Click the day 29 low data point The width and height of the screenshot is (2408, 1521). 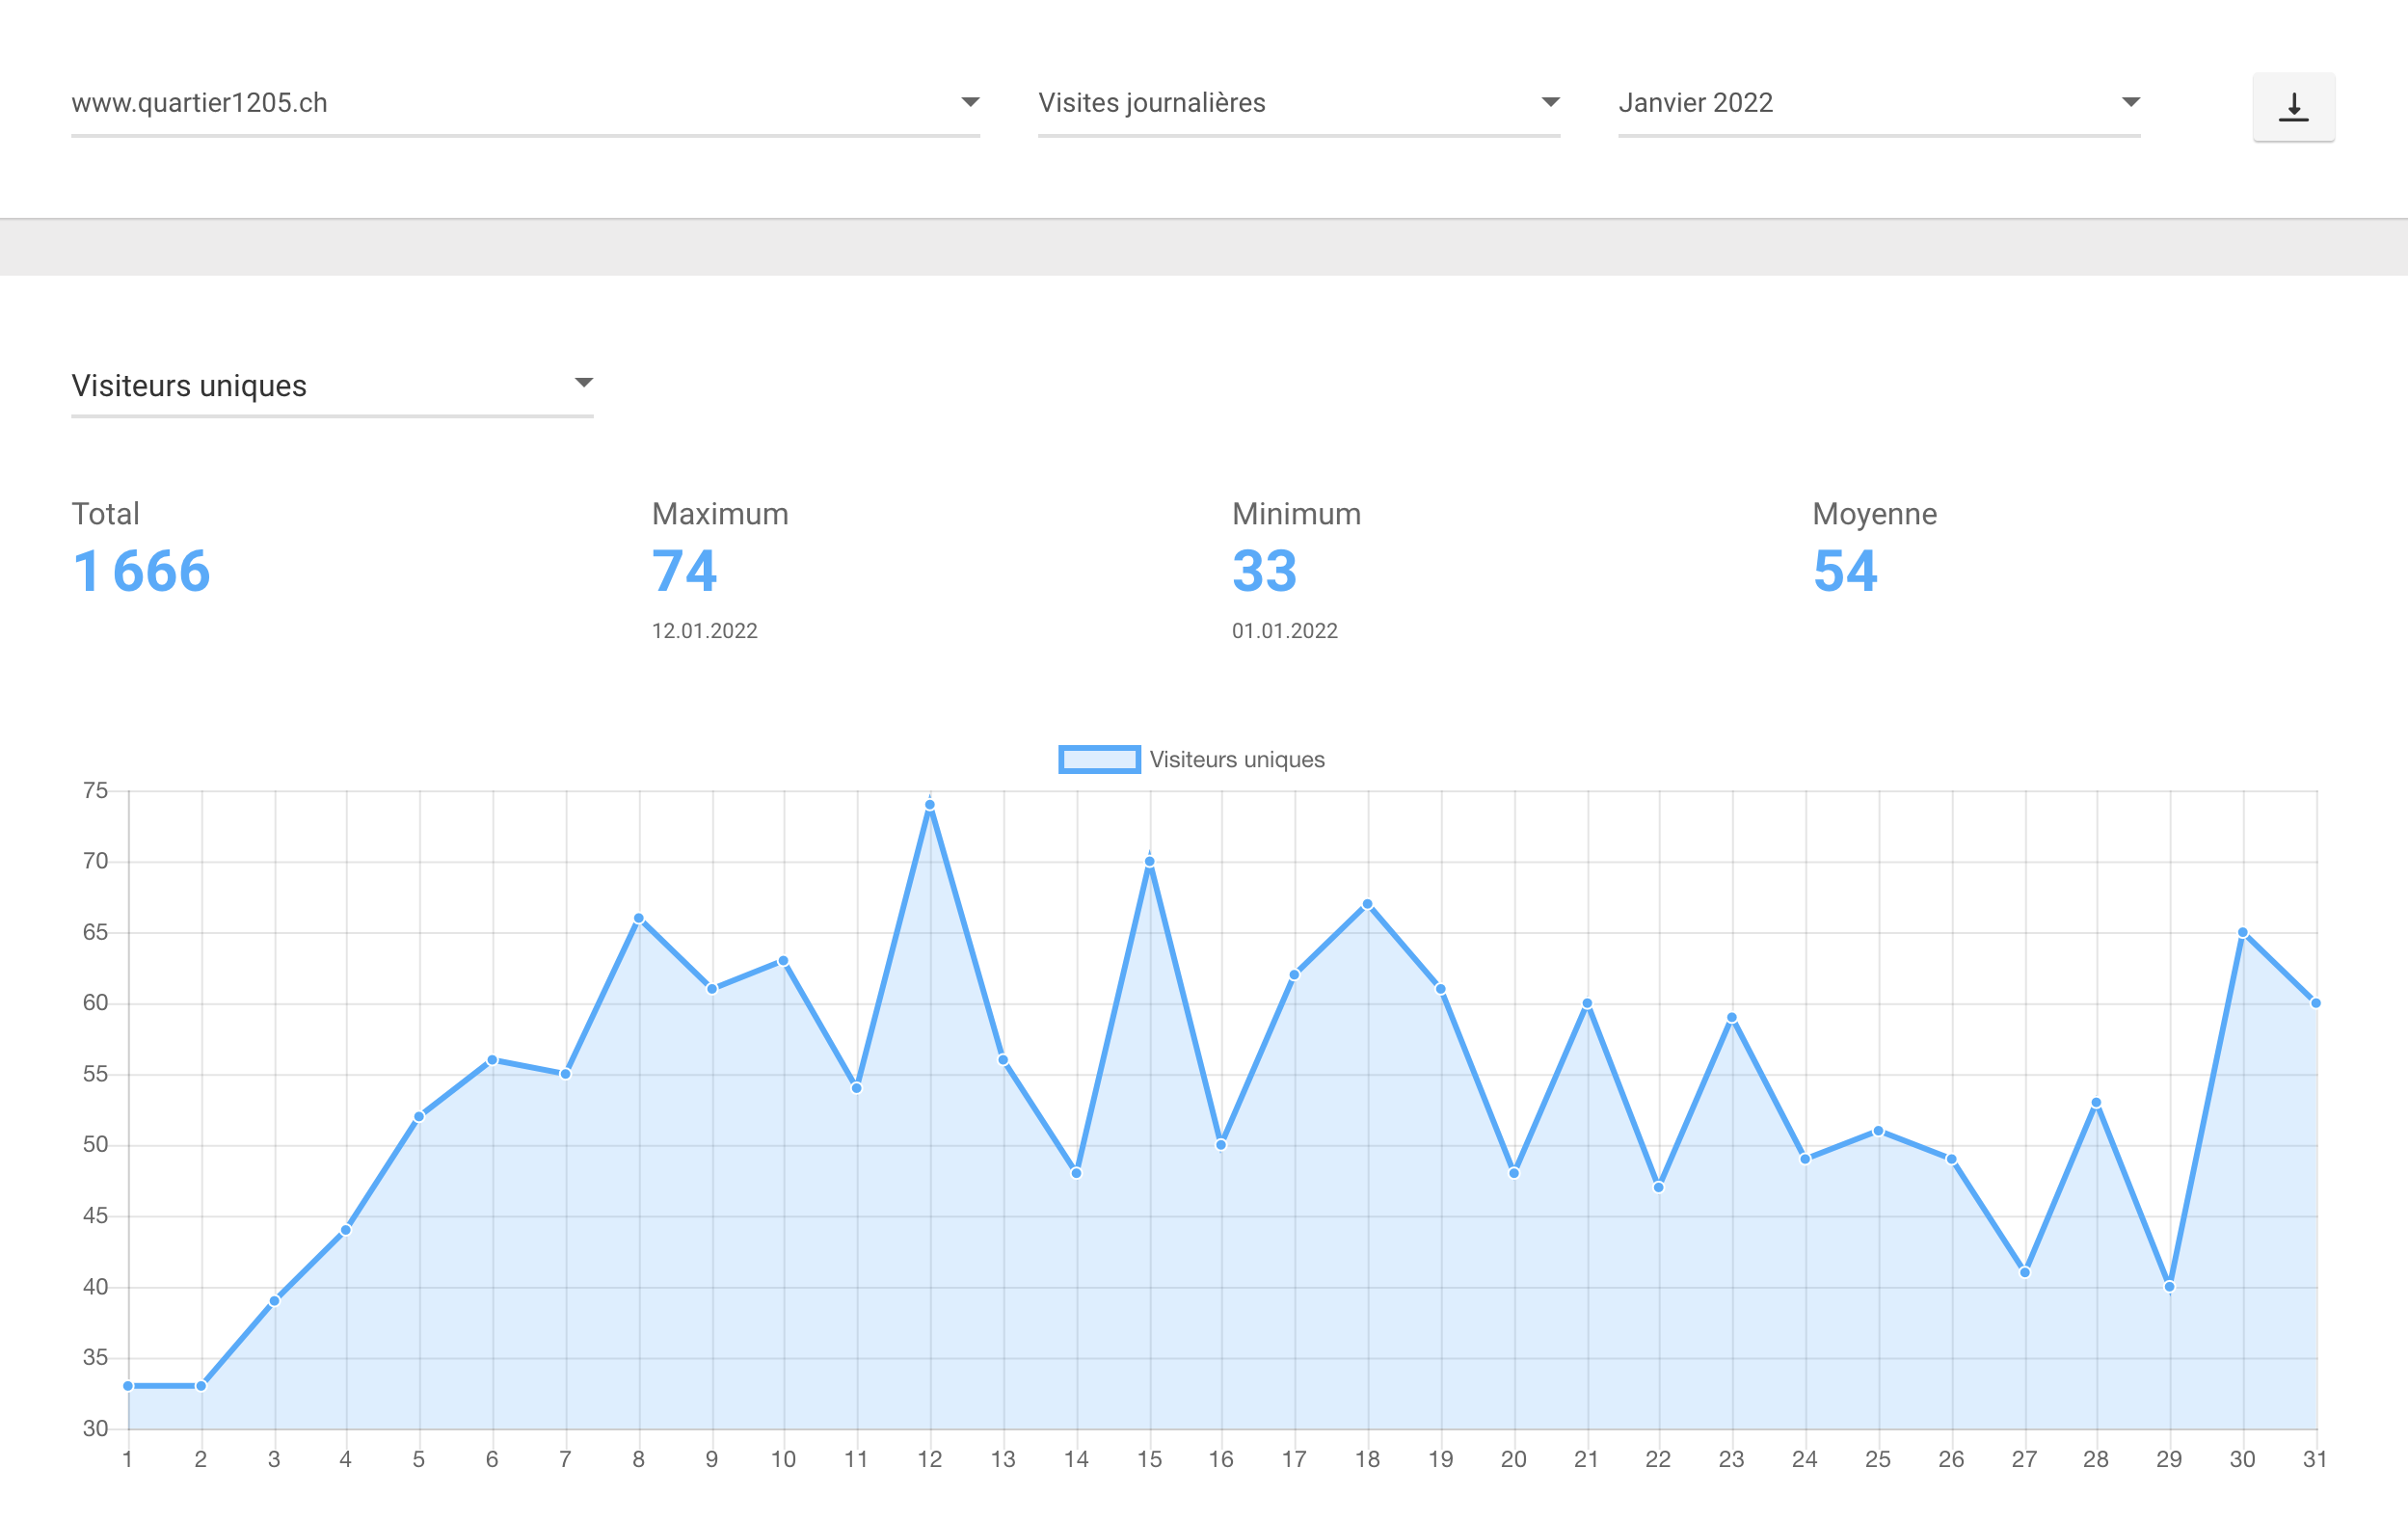coord(2169,1287)
